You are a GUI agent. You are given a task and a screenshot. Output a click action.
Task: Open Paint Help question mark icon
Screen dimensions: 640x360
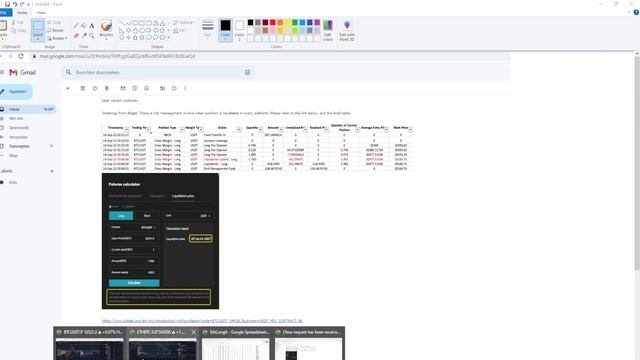point(636,13)
